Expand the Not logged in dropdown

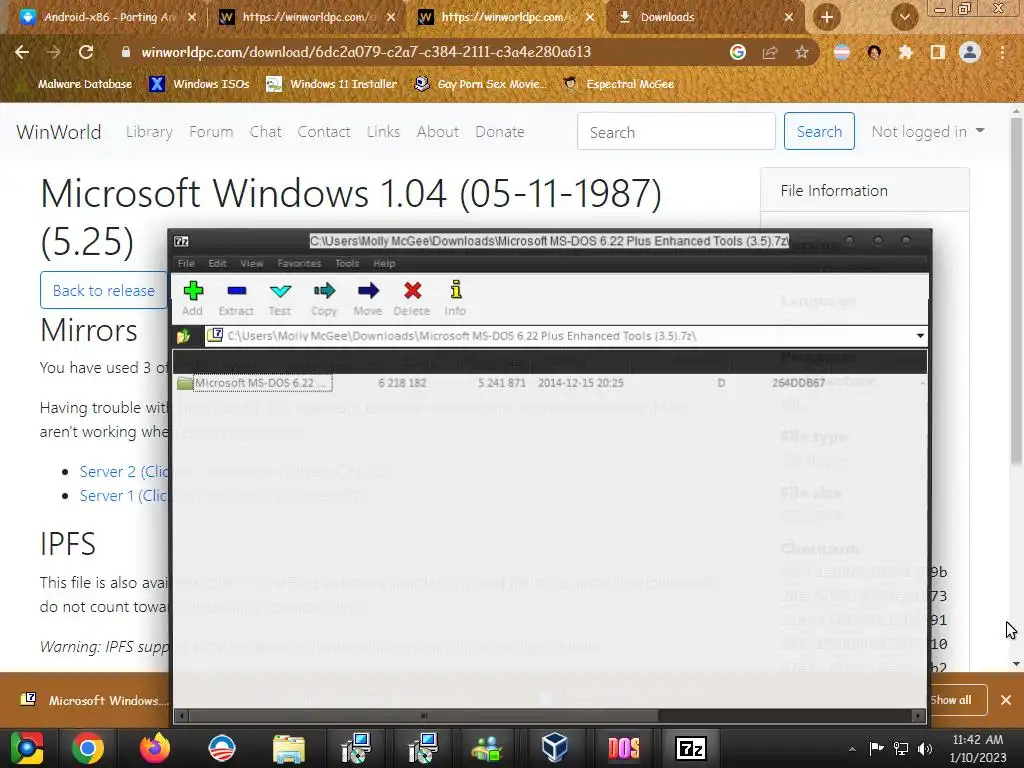pos(927,131)
